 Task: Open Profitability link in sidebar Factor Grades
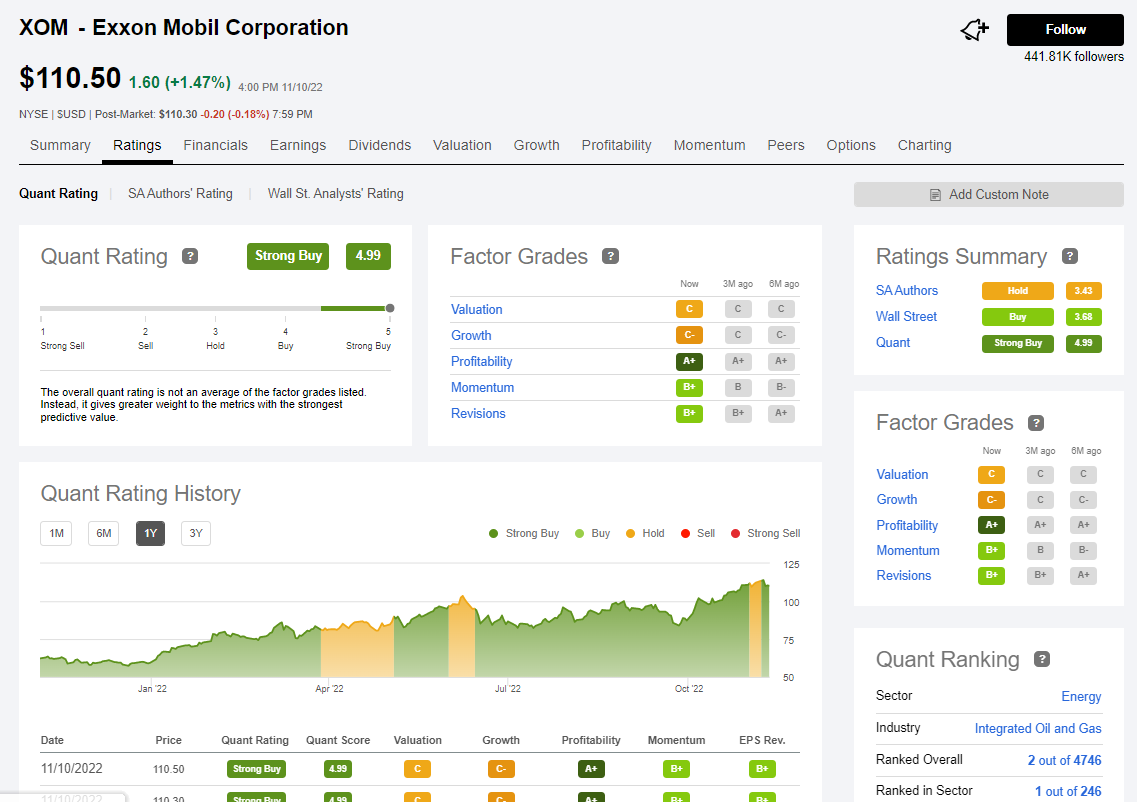(907, 526)
